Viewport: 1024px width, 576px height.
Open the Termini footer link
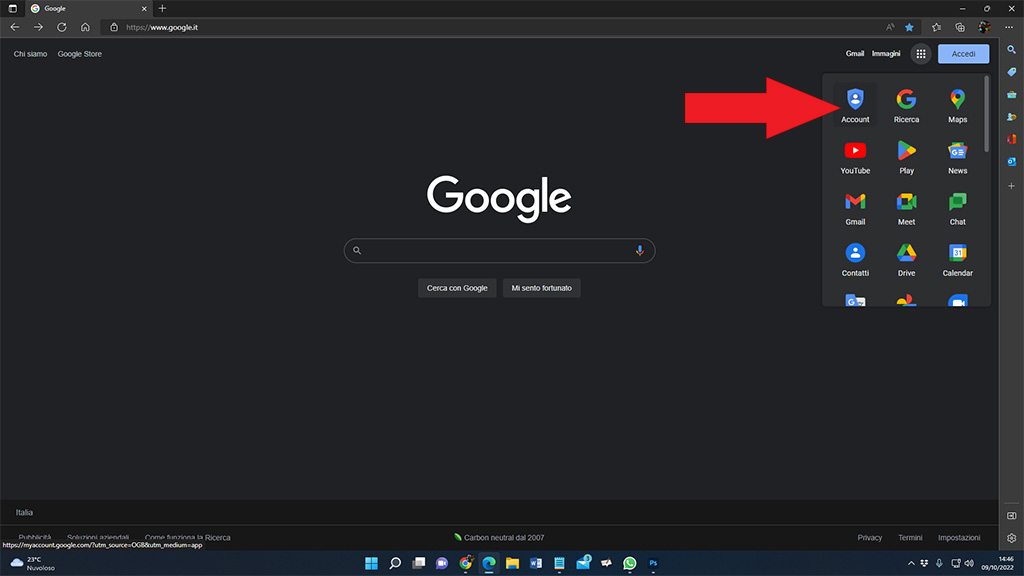pos(910,537)
